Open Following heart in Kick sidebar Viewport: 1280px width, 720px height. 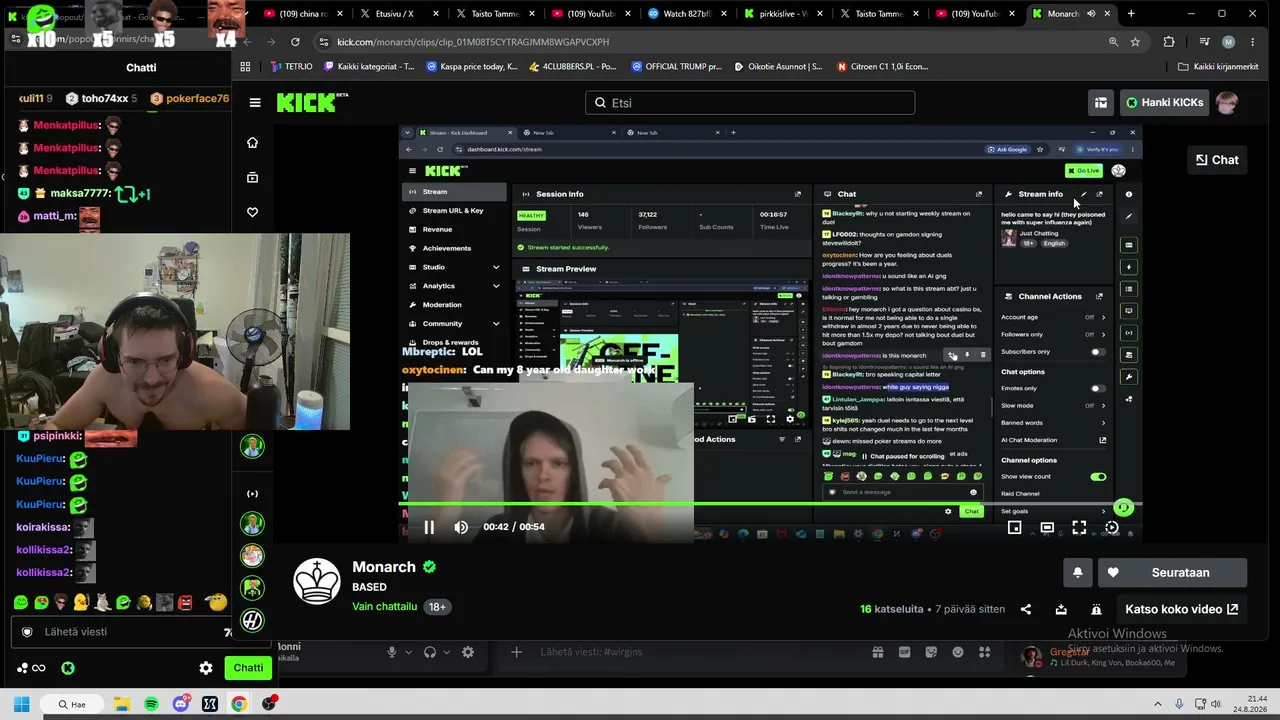pos(252,212)
